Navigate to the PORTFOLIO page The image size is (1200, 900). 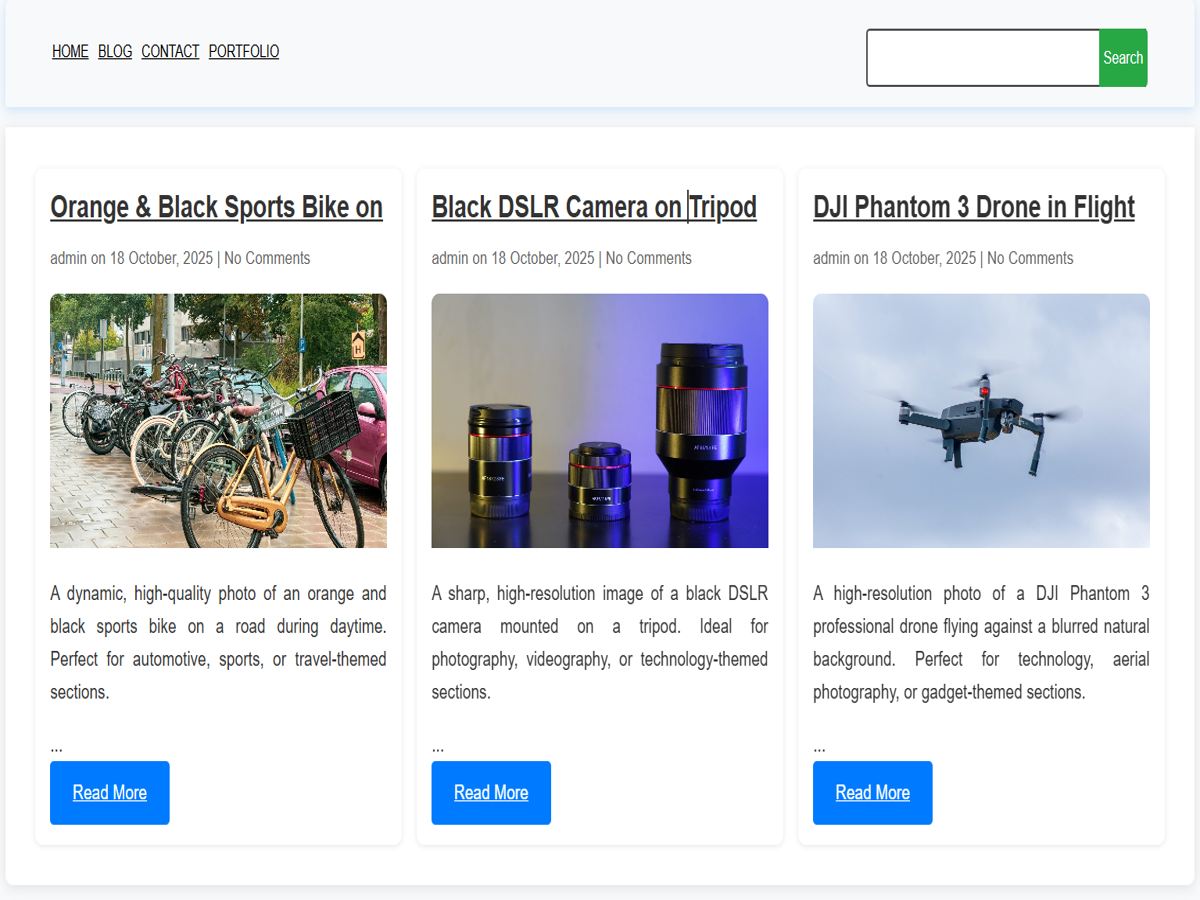(x=244, y=51)
